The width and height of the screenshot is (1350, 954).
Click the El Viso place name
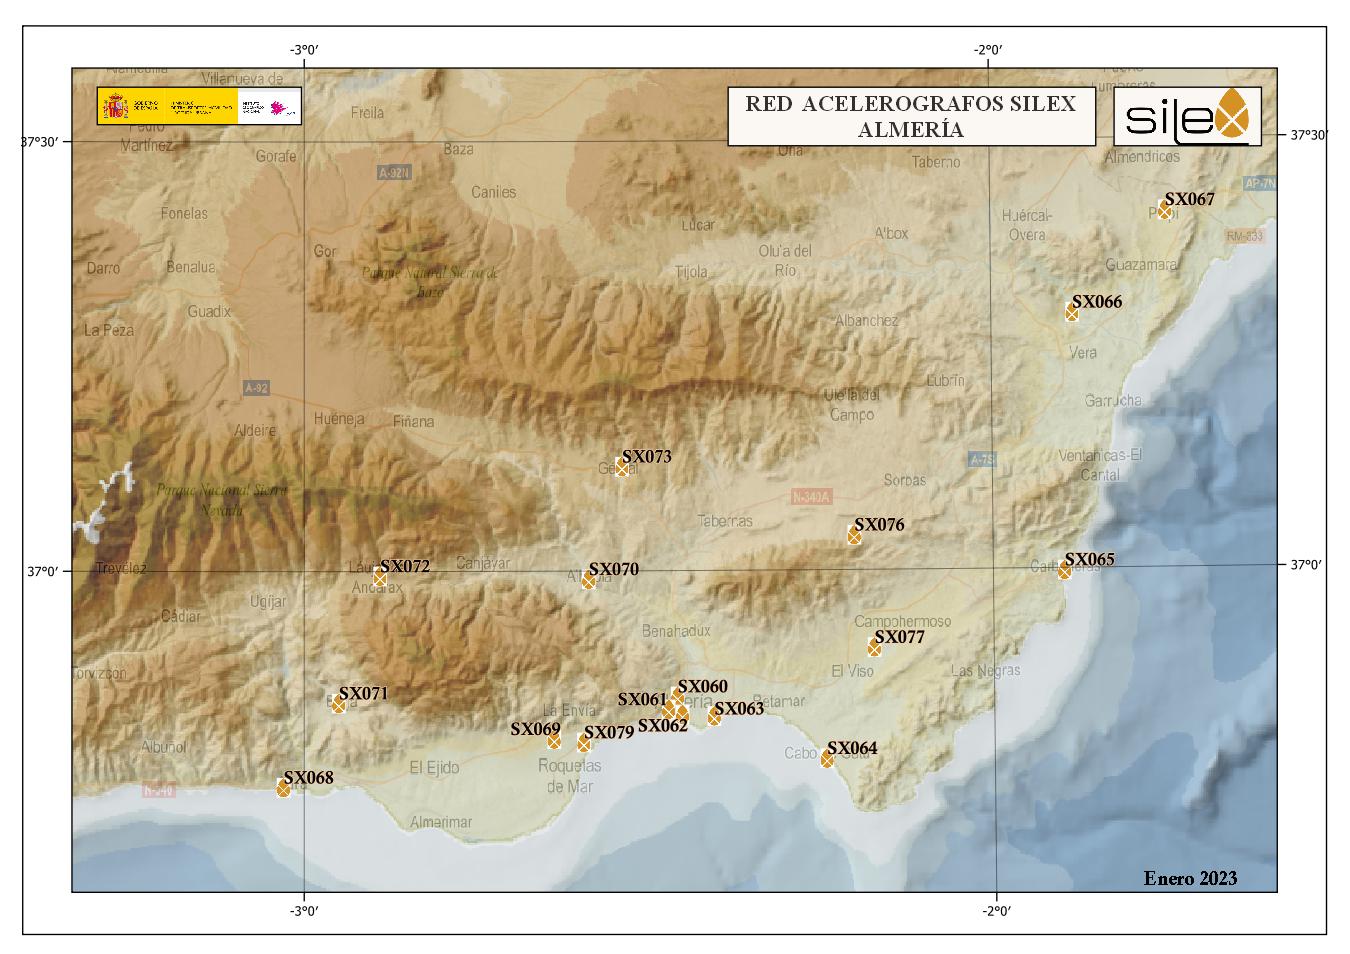coord(852,671)
